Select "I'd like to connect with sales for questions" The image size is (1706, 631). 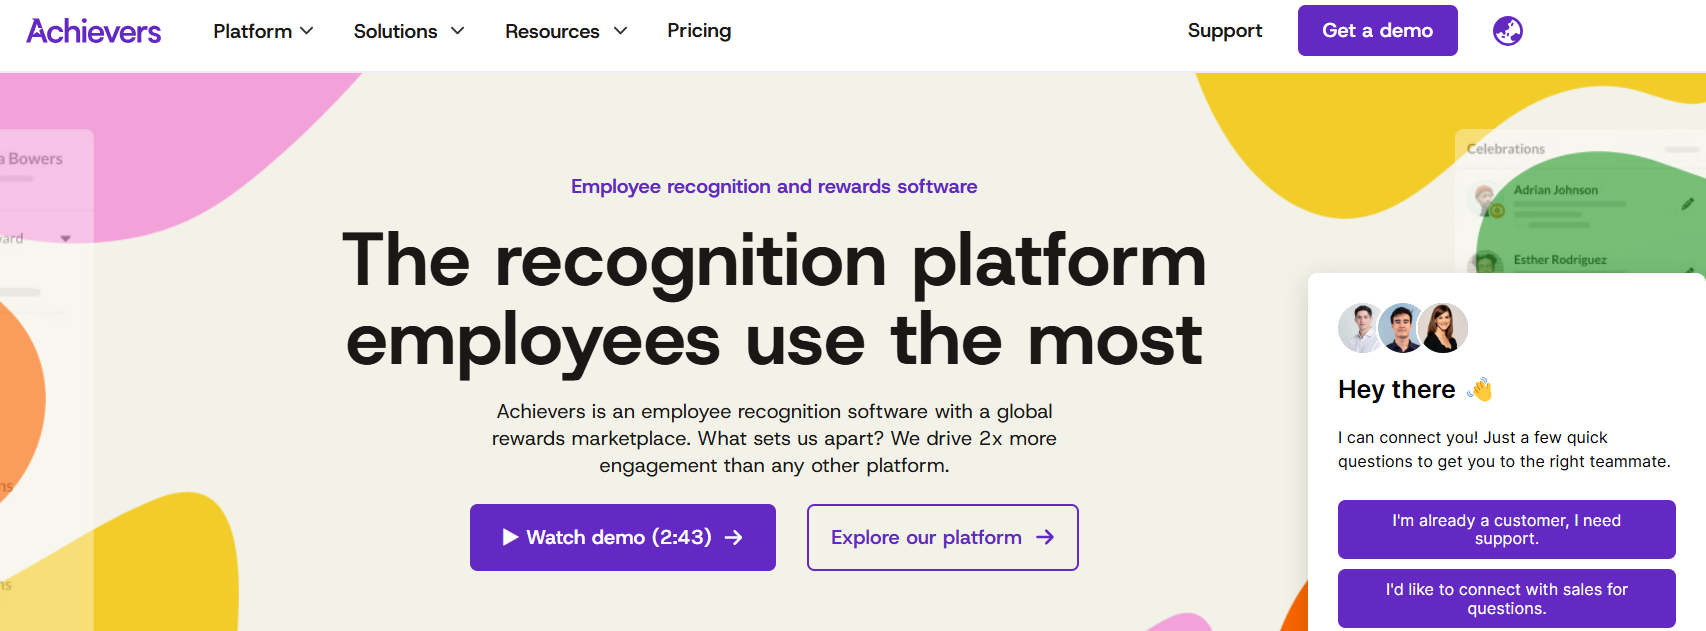(1506, 598)
